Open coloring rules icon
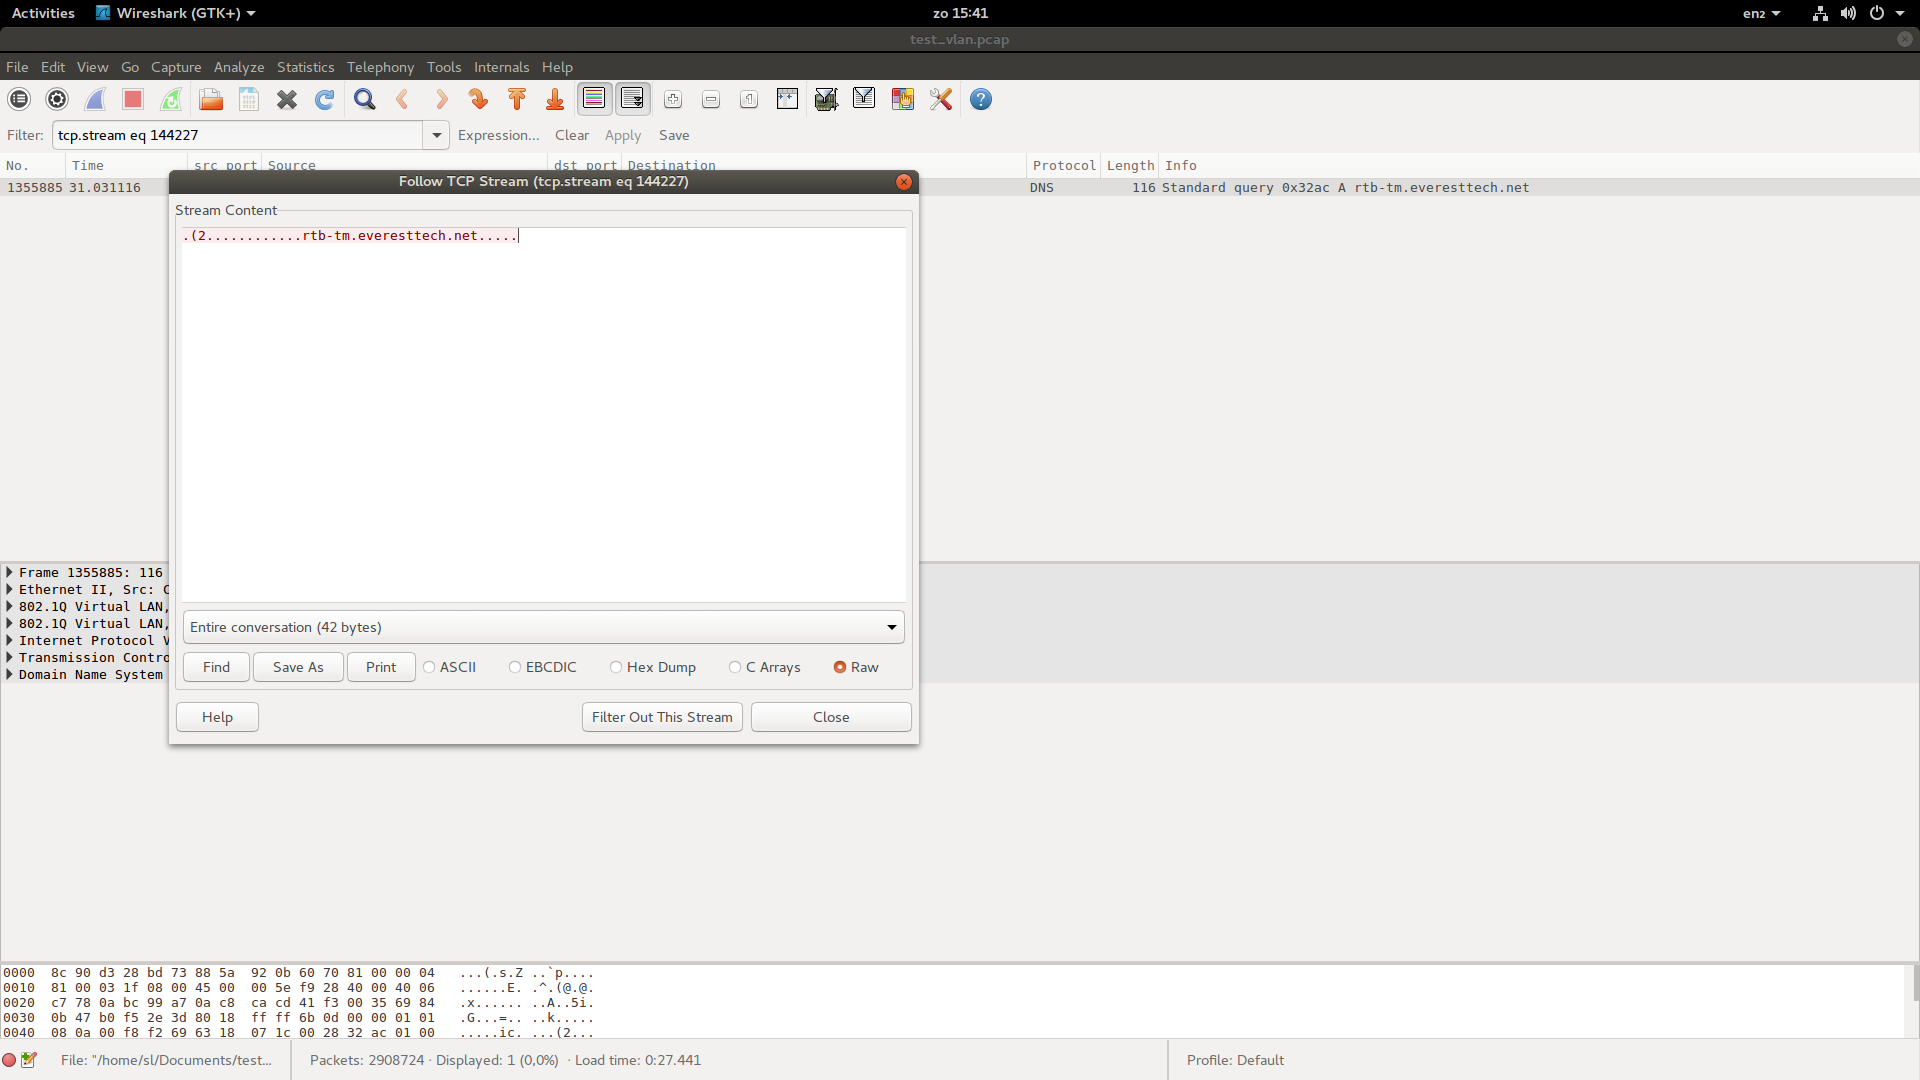Image resolution: width=1920 pixels, height=1080 pixels. 903,99
